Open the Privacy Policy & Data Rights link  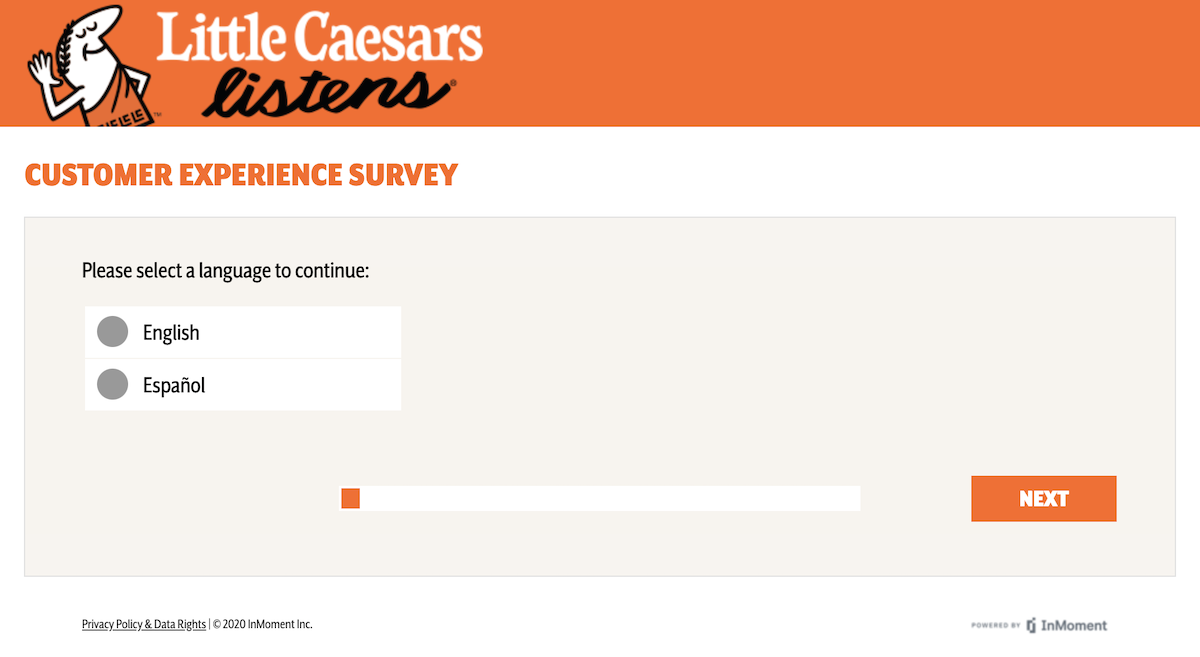(144, 624)
